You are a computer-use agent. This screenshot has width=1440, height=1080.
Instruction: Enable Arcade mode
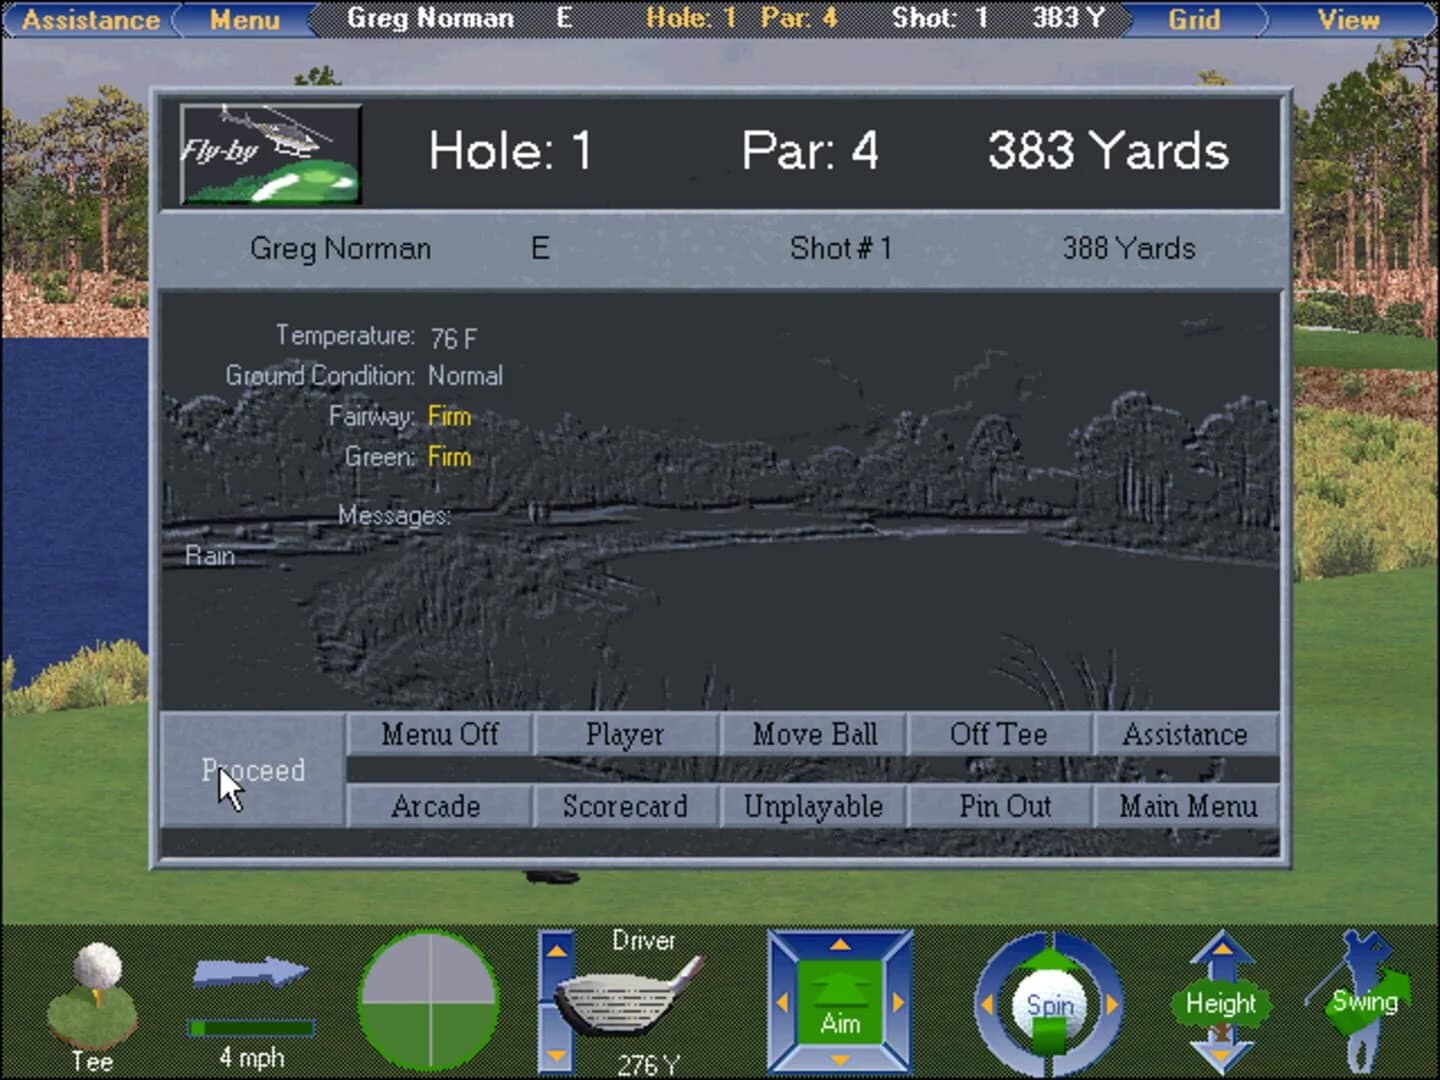[x=436, y=806]
